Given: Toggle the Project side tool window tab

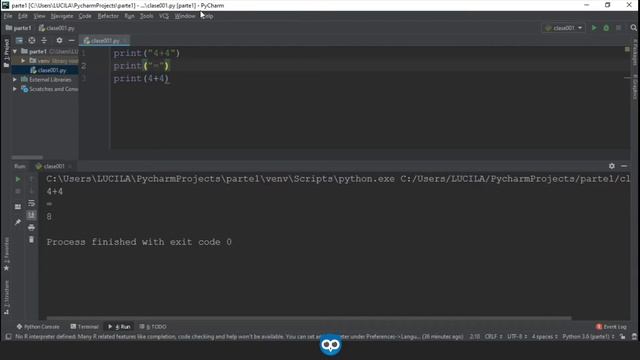Looking at the screenshot, I should pos(6,54).
